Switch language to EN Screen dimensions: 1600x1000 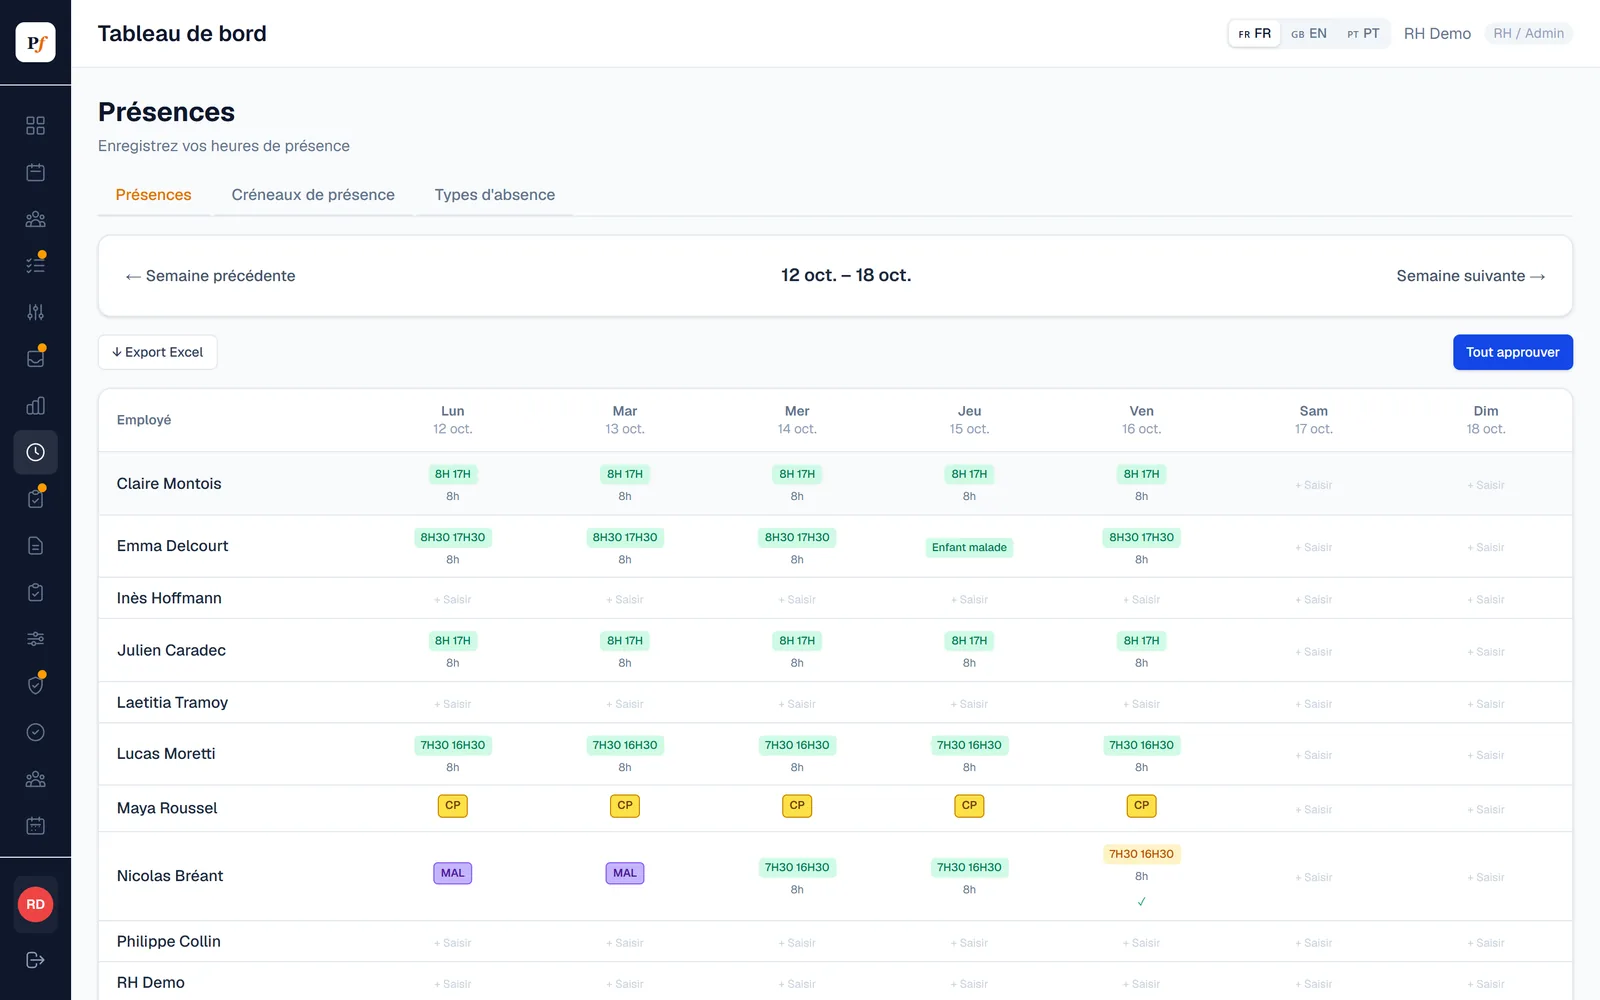(x=1309, y=33)
